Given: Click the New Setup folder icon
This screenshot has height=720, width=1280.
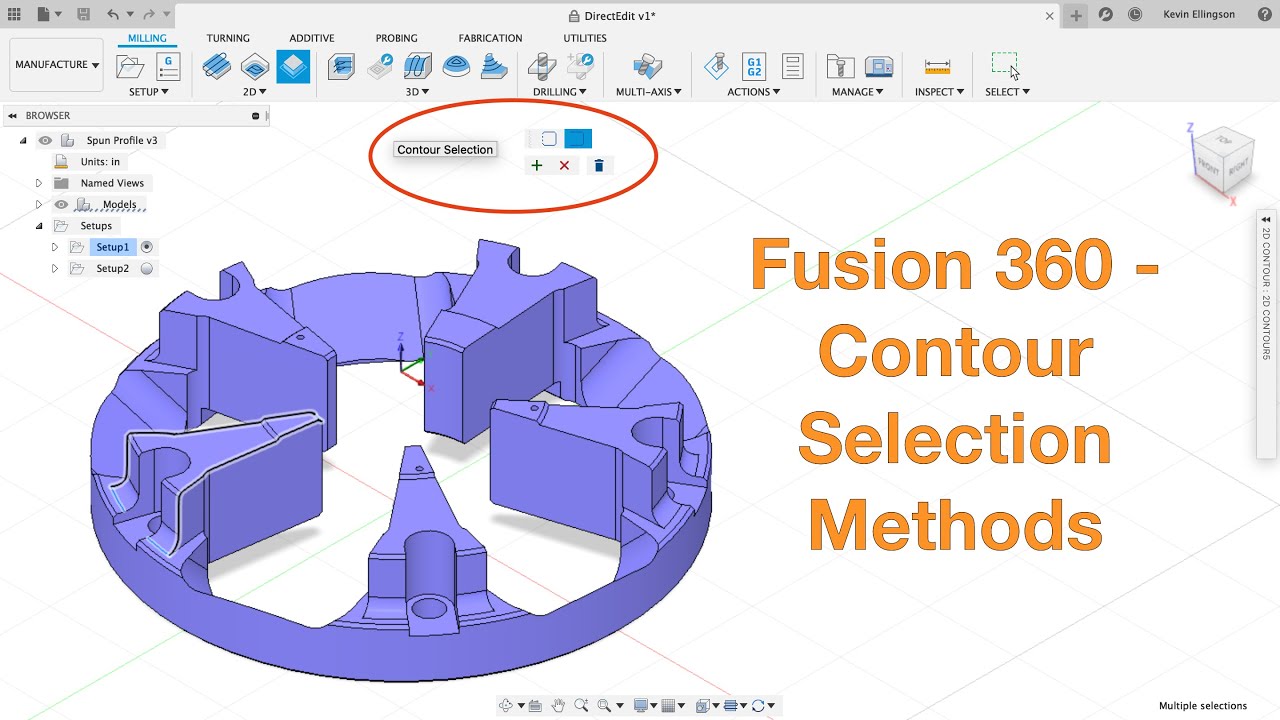Looking at the screenshot, I should pos(130,67).
